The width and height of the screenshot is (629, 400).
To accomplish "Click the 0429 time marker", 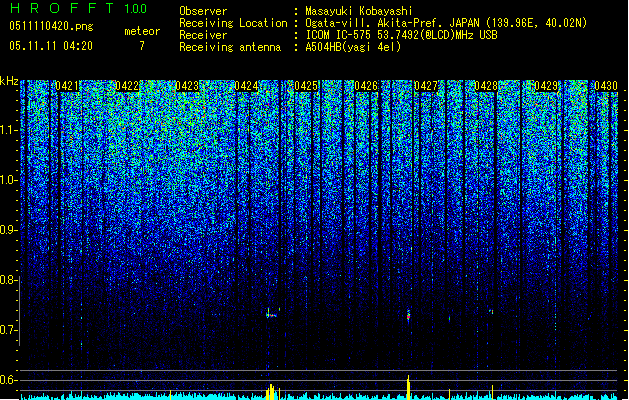I will pos(546,86).
